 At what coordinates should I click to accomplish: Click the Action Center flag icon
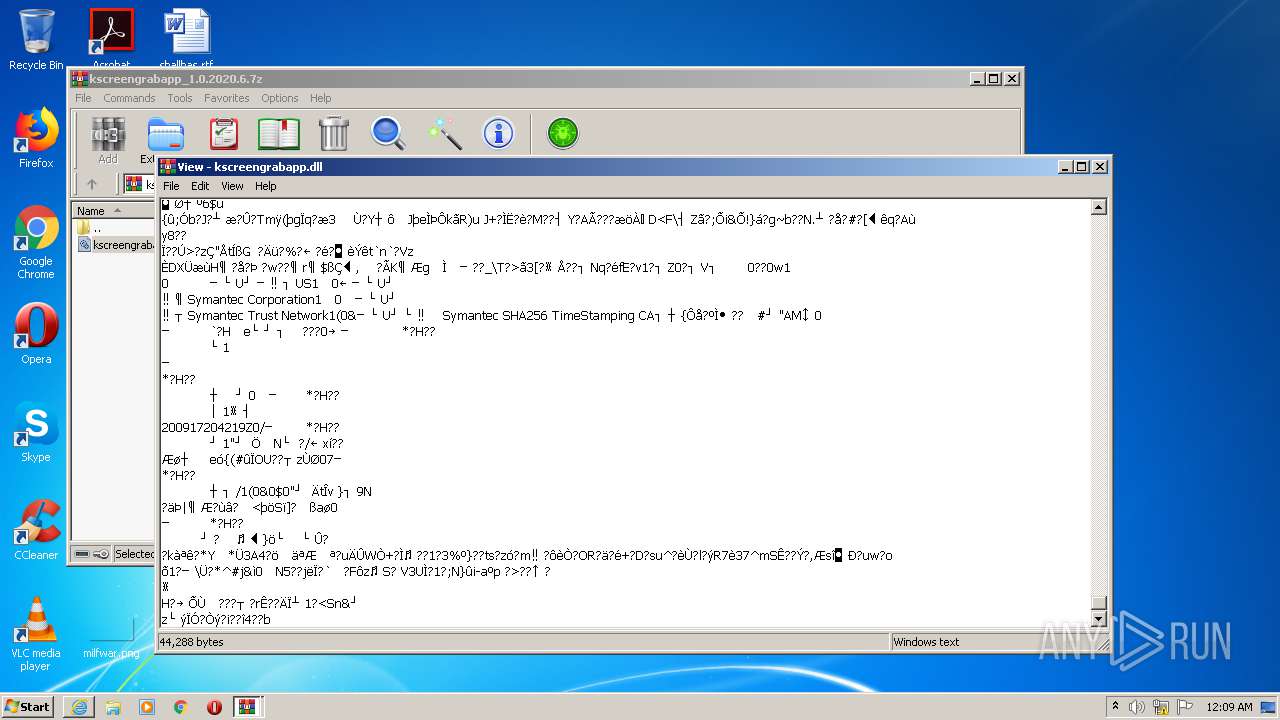[x=1183, y=707]
